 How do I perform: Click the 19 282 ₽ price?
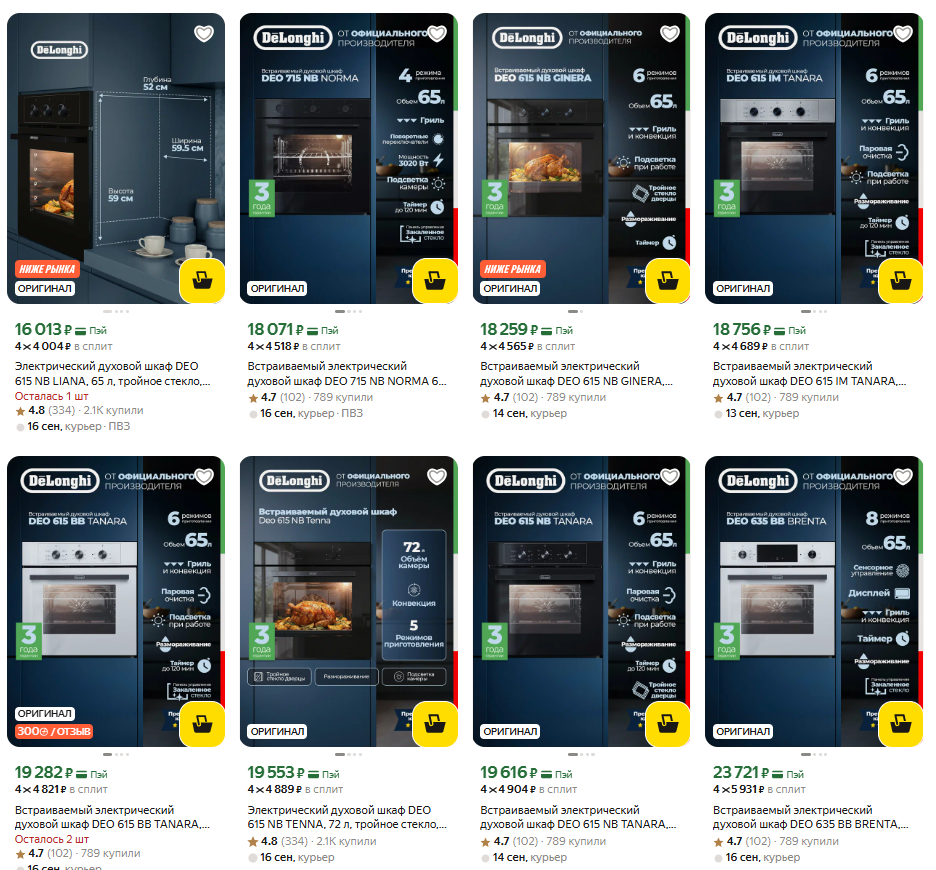pos(44,773)
